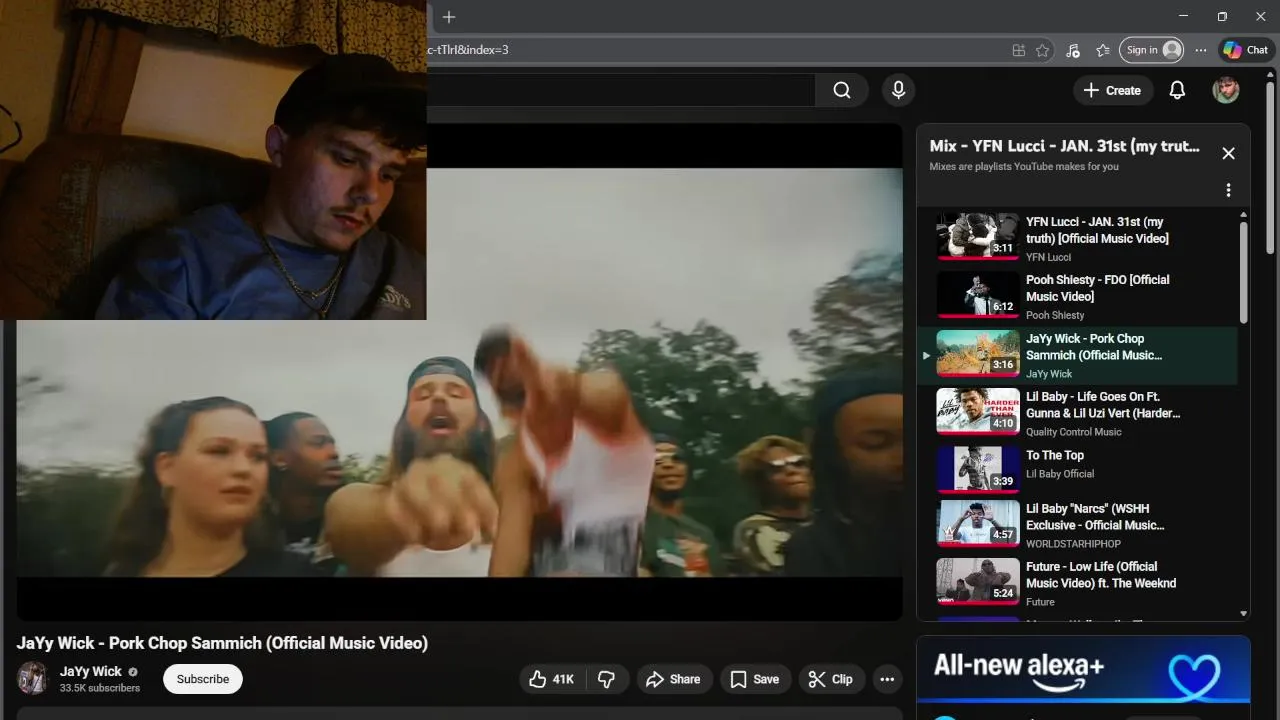Image resolution: width=1280 pixels, height=720 pixels.
Task: Open the browser favorites list icon
Action: 1103,50
